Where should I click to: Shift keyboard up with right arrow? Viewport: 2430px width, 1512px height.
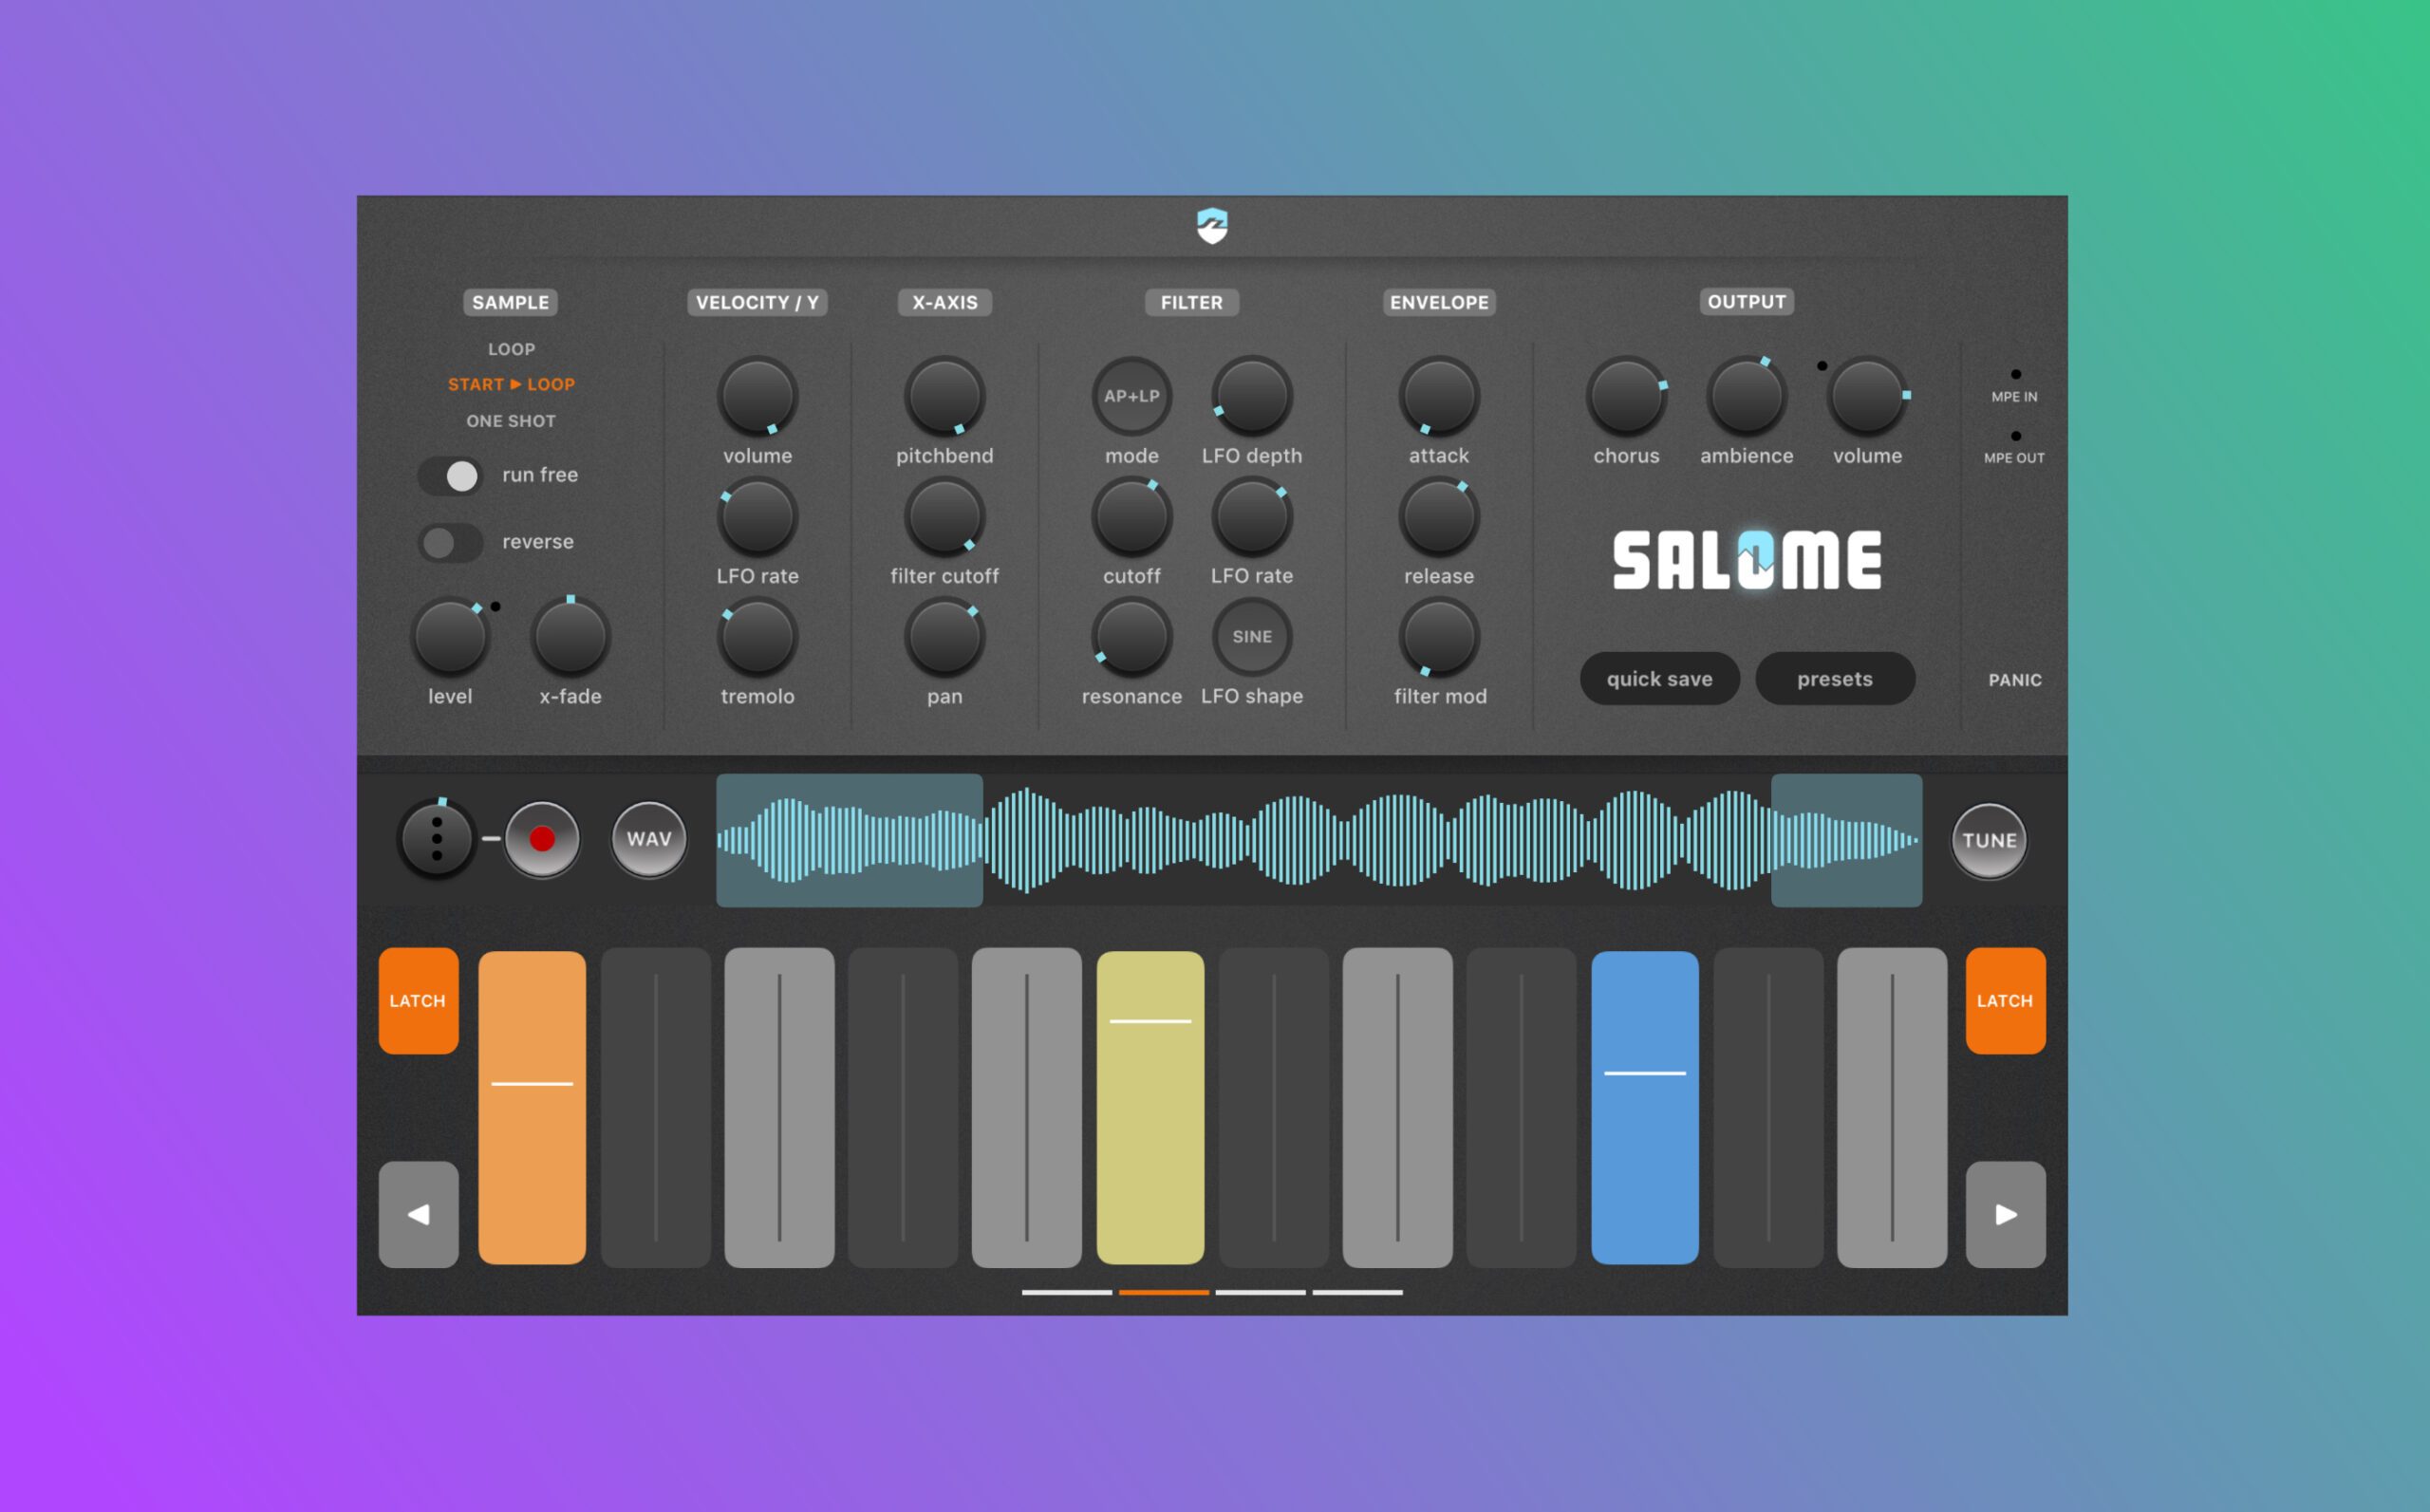[x=2005, y=1215]
